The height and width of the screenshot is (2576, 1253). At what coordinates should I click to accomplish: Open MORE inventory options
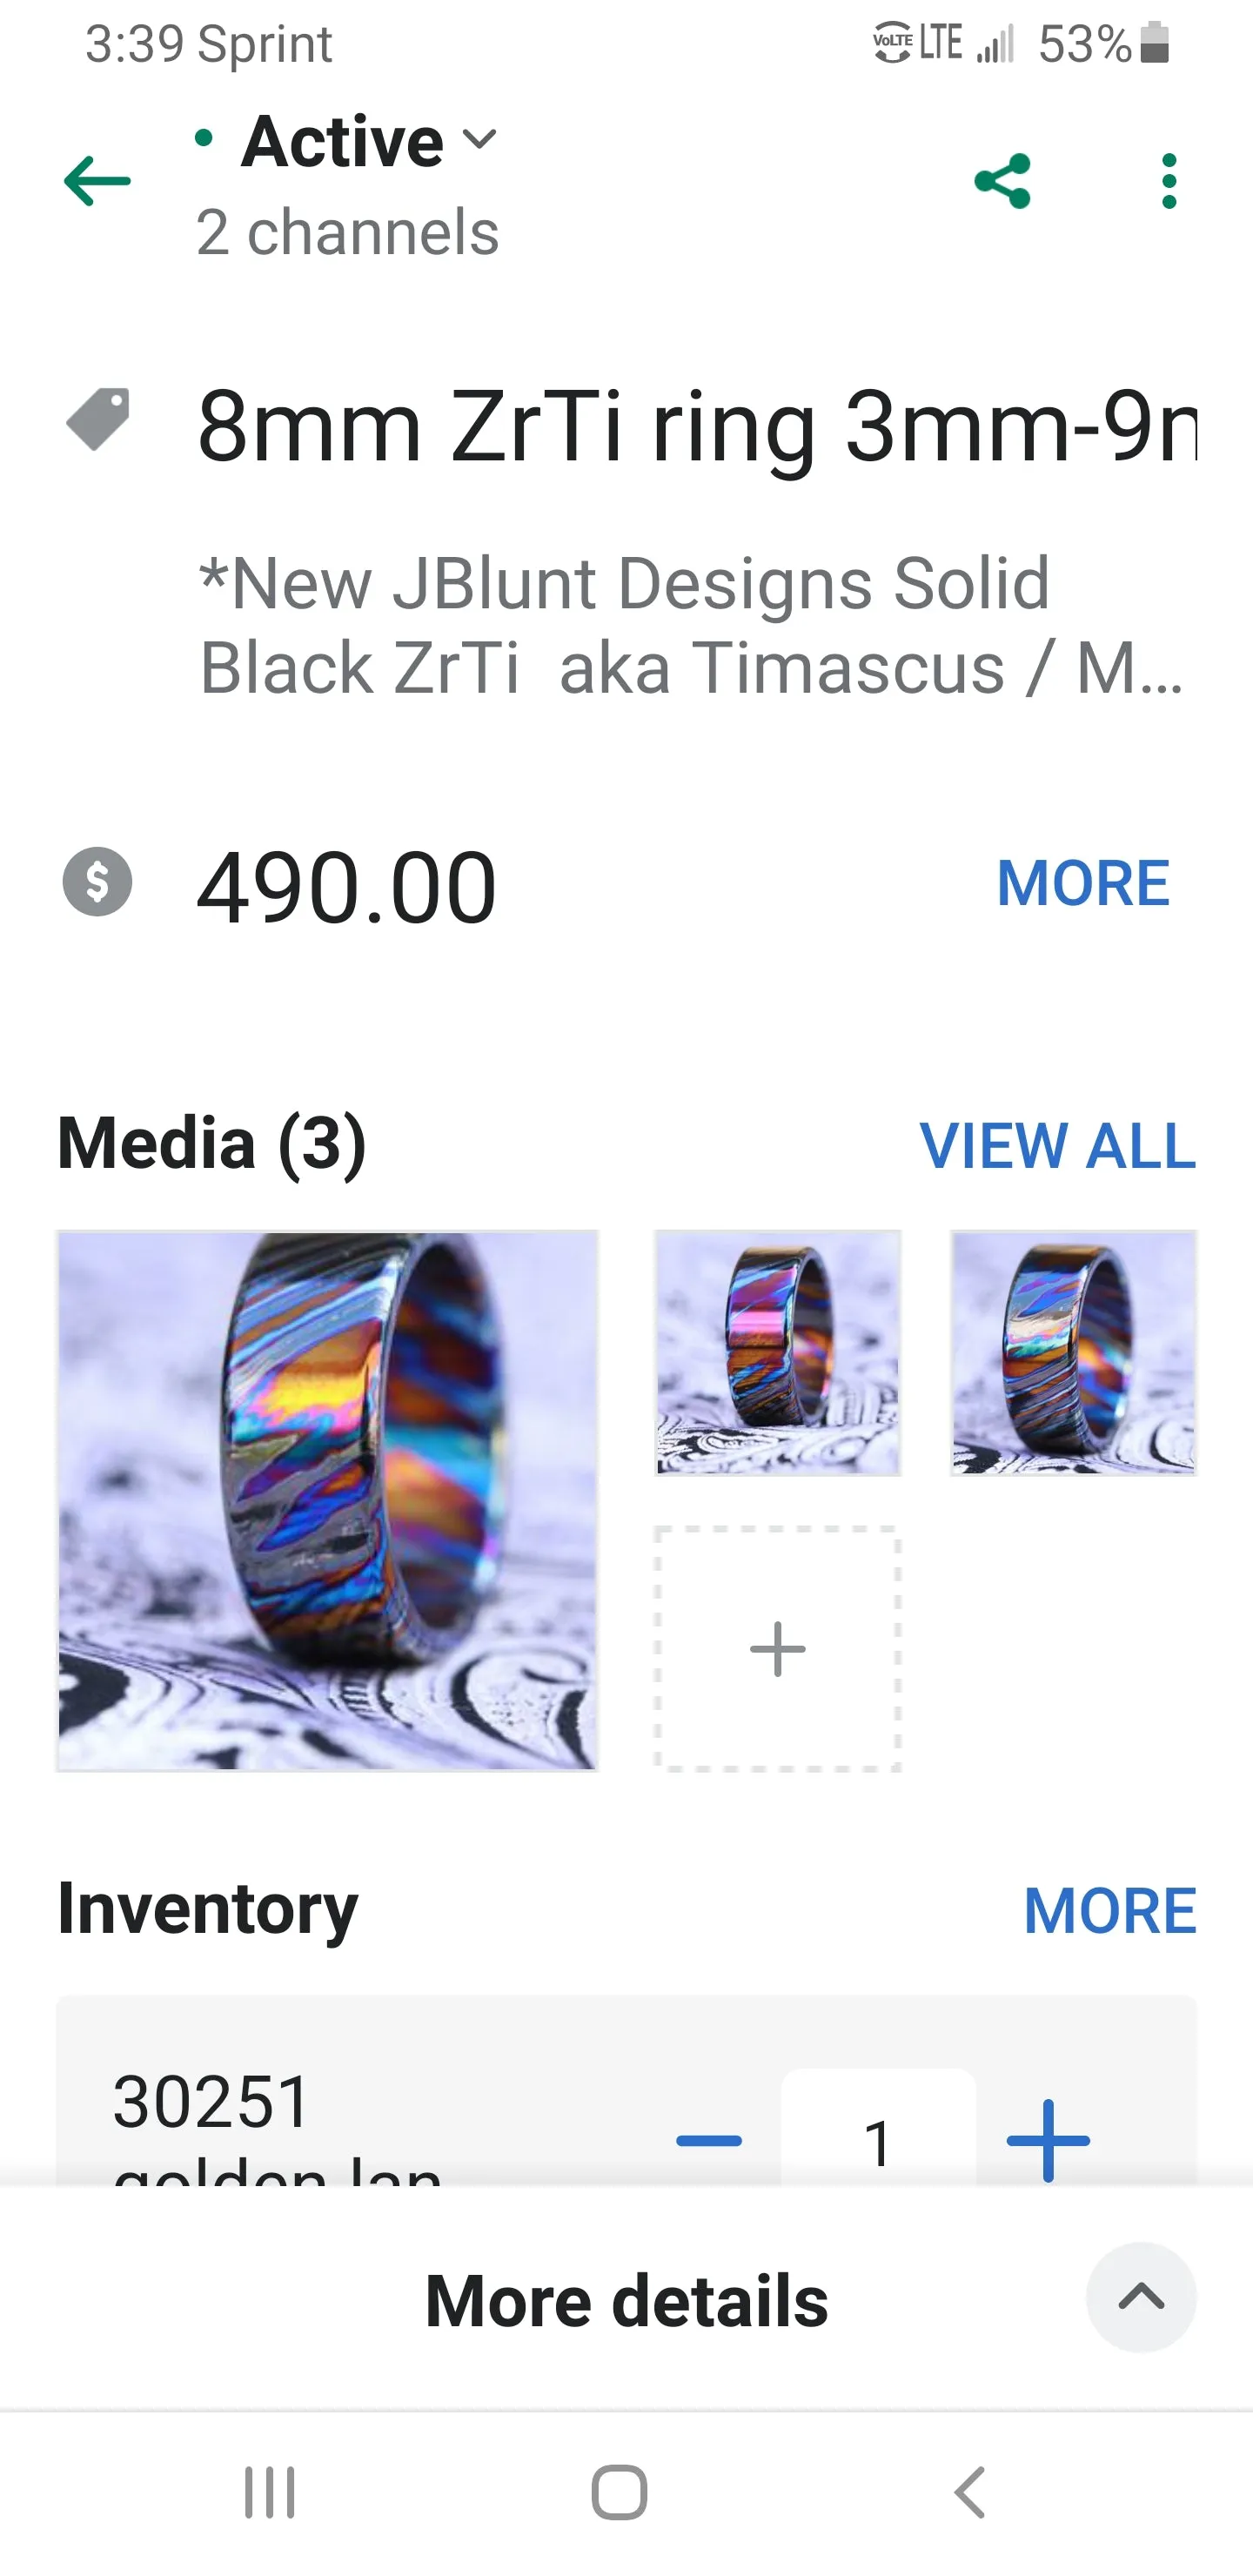click(1110, 1910)
